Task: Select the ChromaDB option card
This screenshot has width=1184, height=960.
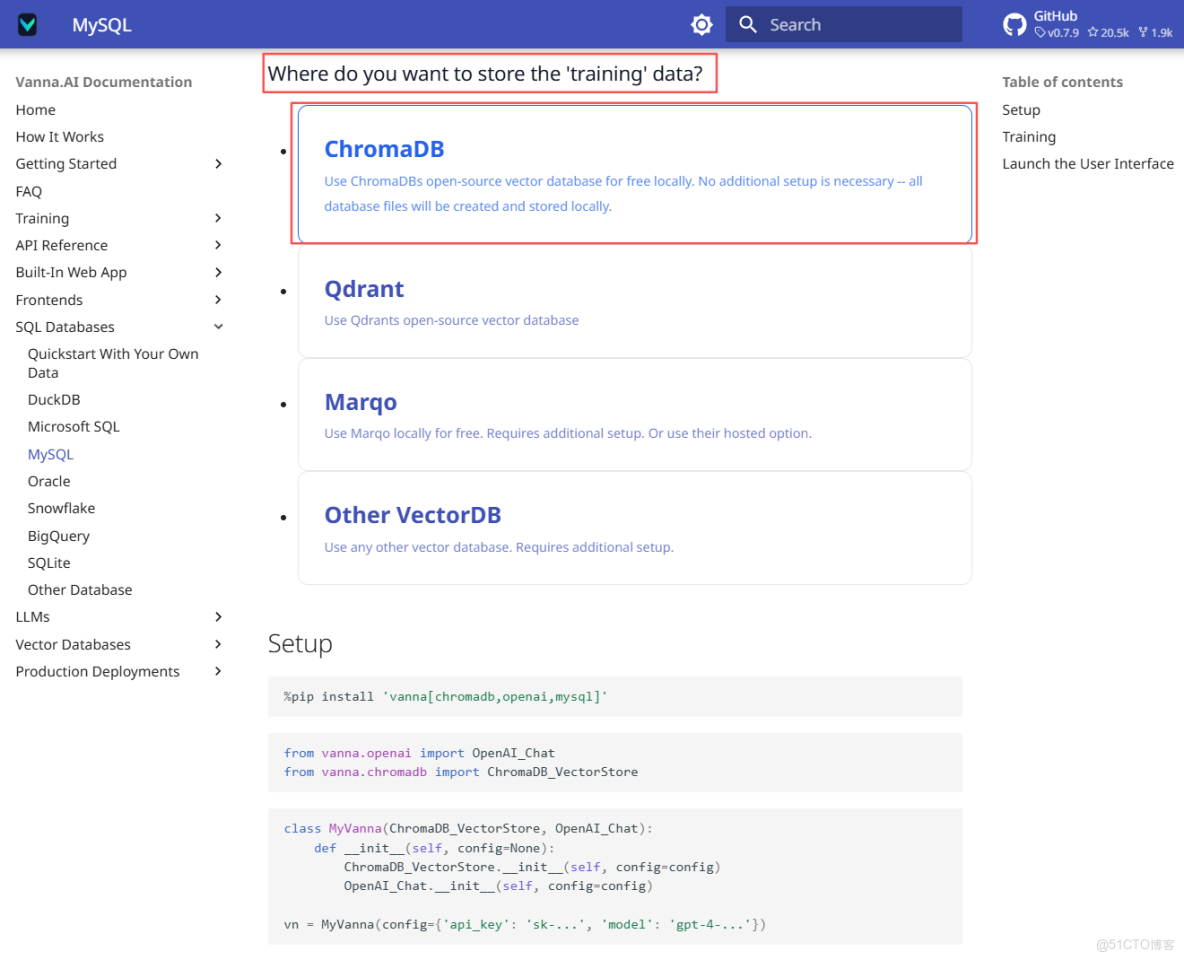Action: [634, 175]
